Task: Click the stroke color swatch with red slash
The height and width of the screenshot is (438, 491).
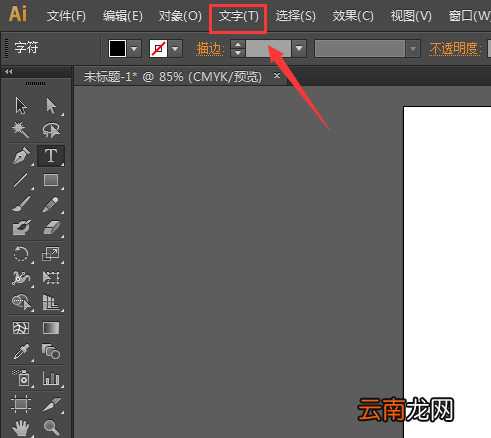Action: (158, 49)
